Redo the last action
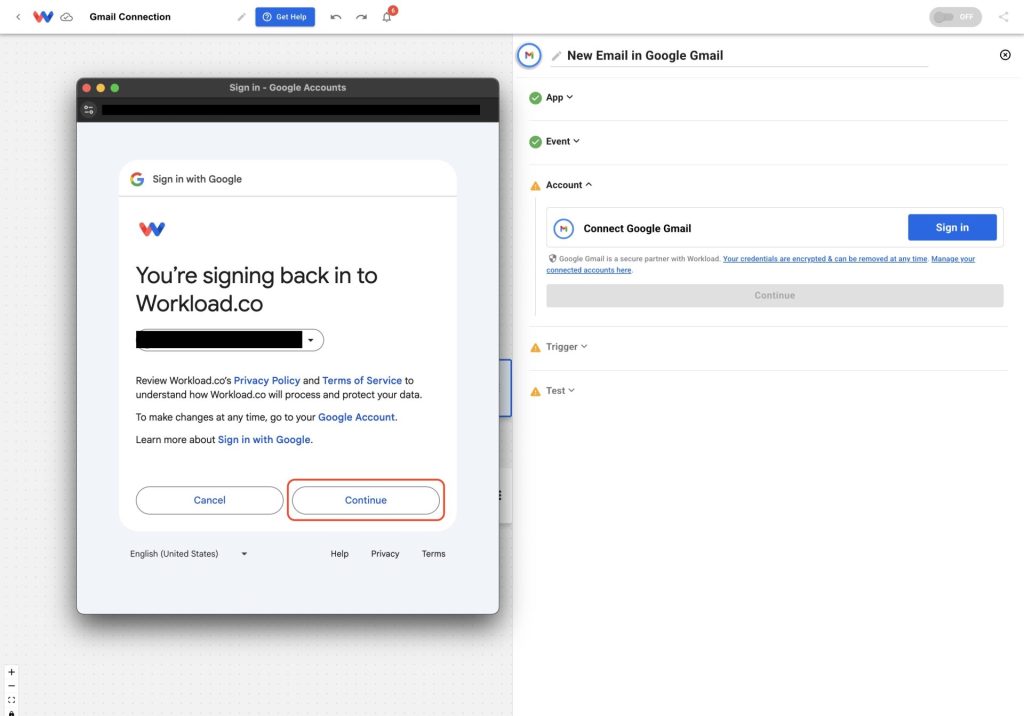The height and width of the screenshot is (716, 1024). pyautogui.click(x=361, y=17)
